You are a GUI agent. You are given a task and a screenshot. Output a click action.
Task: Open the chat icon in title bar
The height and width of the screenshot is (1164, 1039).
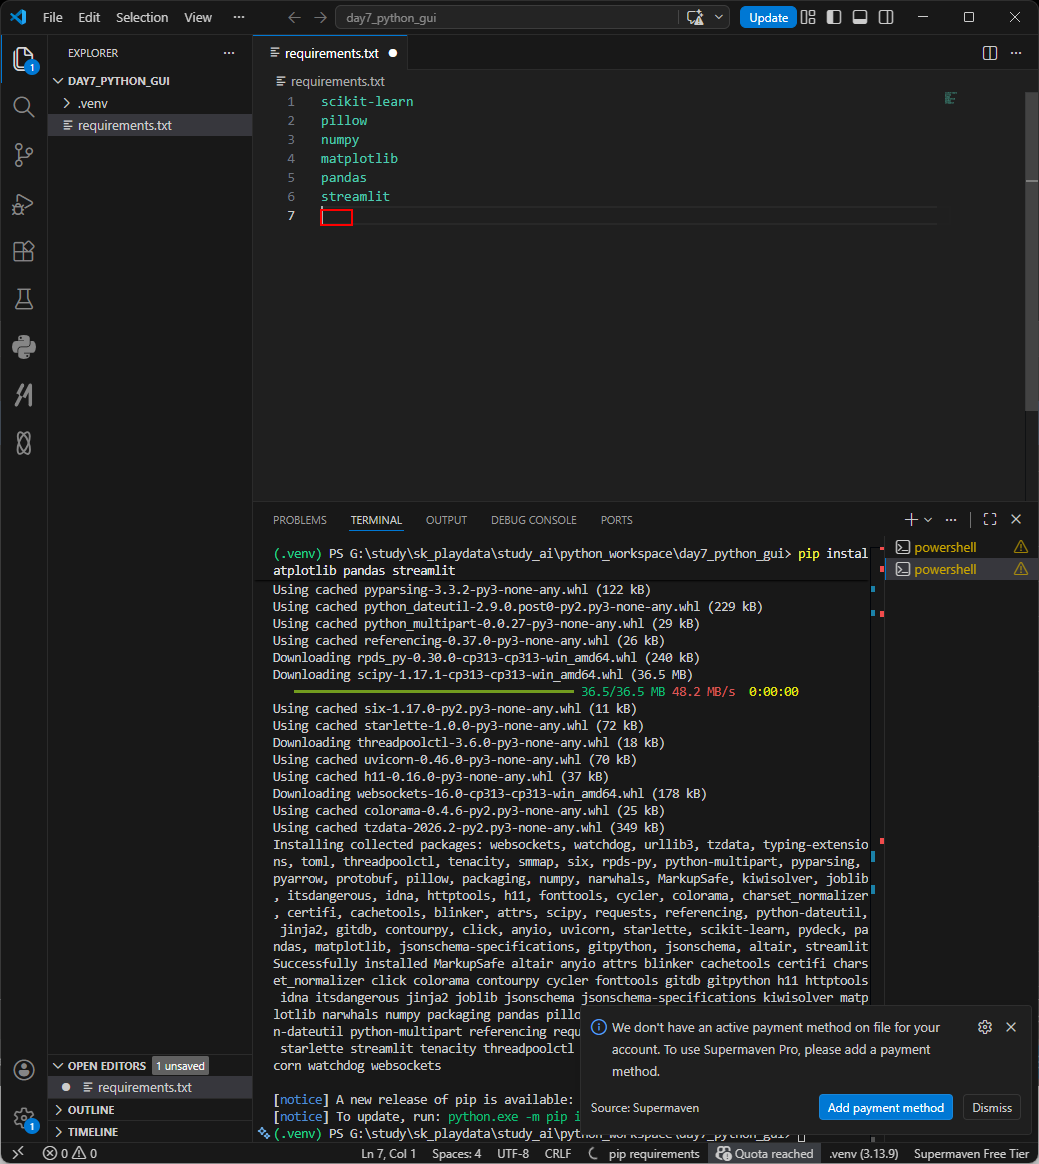pyautogui.click(x=695, y=17)
